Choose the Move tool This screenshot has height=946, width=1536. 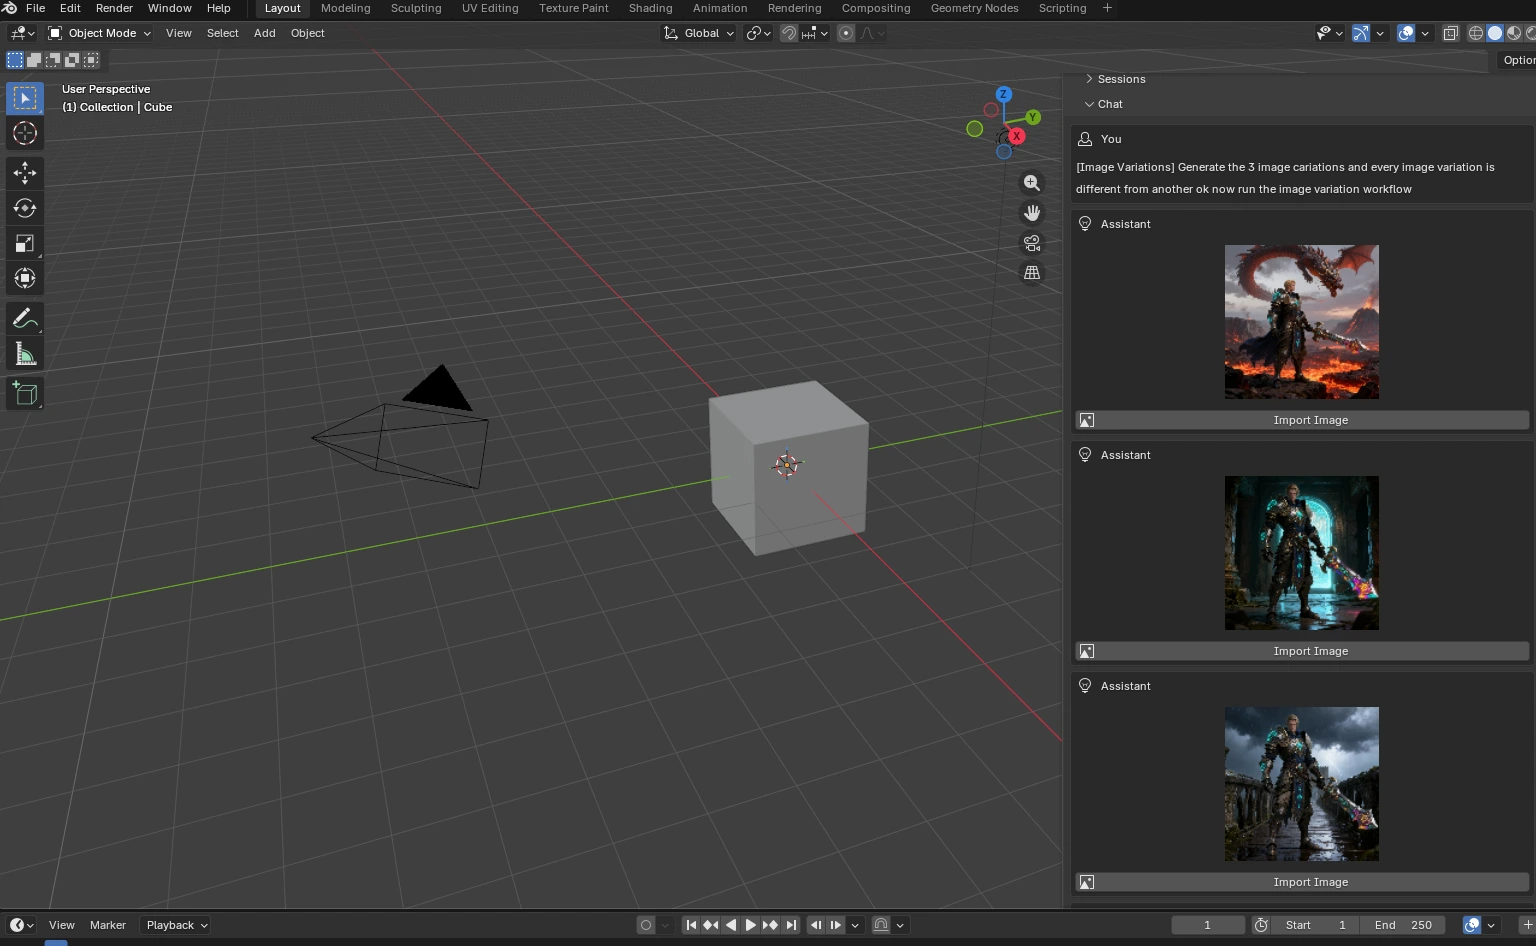point(25,173)
